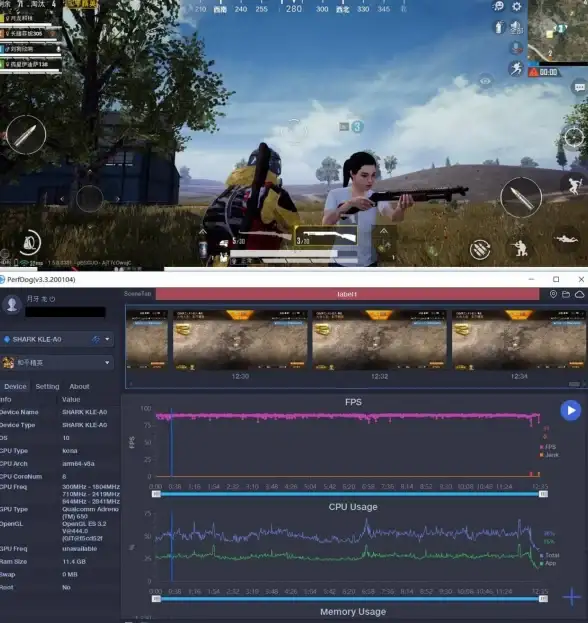
Task: Open the PerfDog folder icon
Action: 566,294
